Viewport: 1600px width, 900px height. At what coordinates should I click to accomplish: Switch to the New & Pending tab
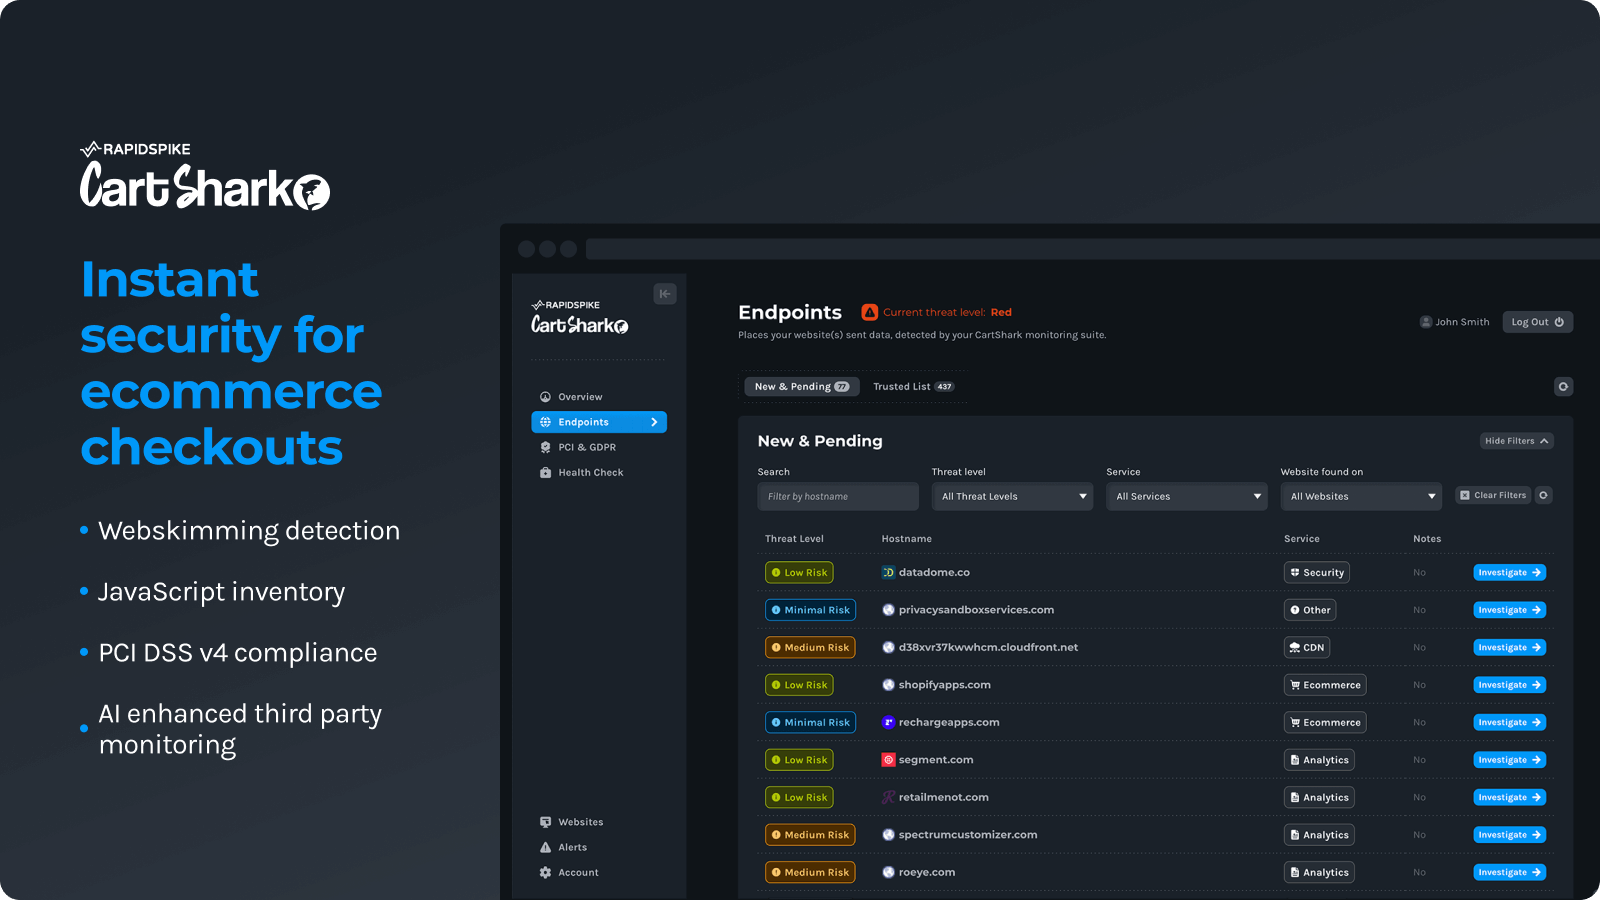[802, 387]
